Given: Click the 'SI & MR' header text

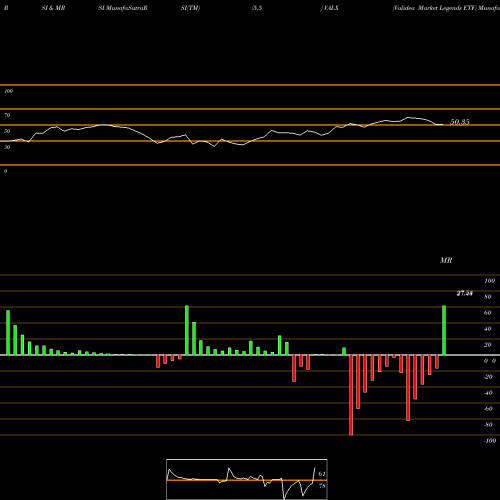Looking at the screenshot, I should 53,8.
